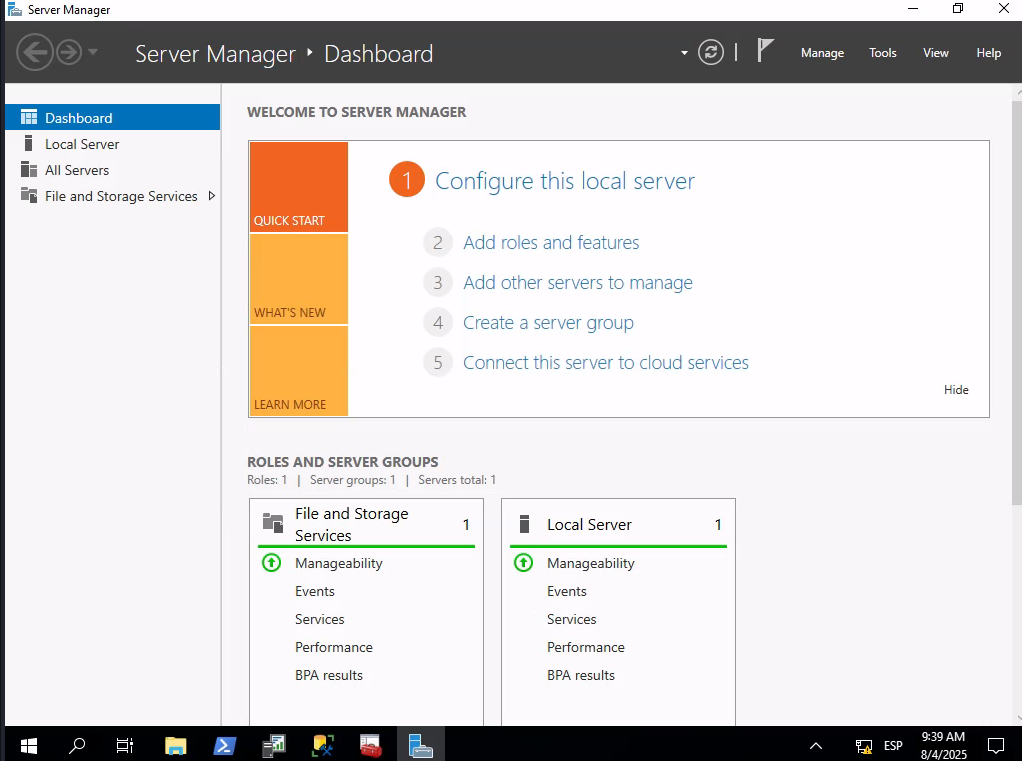Open PowerShell from the taskbar
Viewport: 1022px width, 761px height.
[x=225, y=745]
